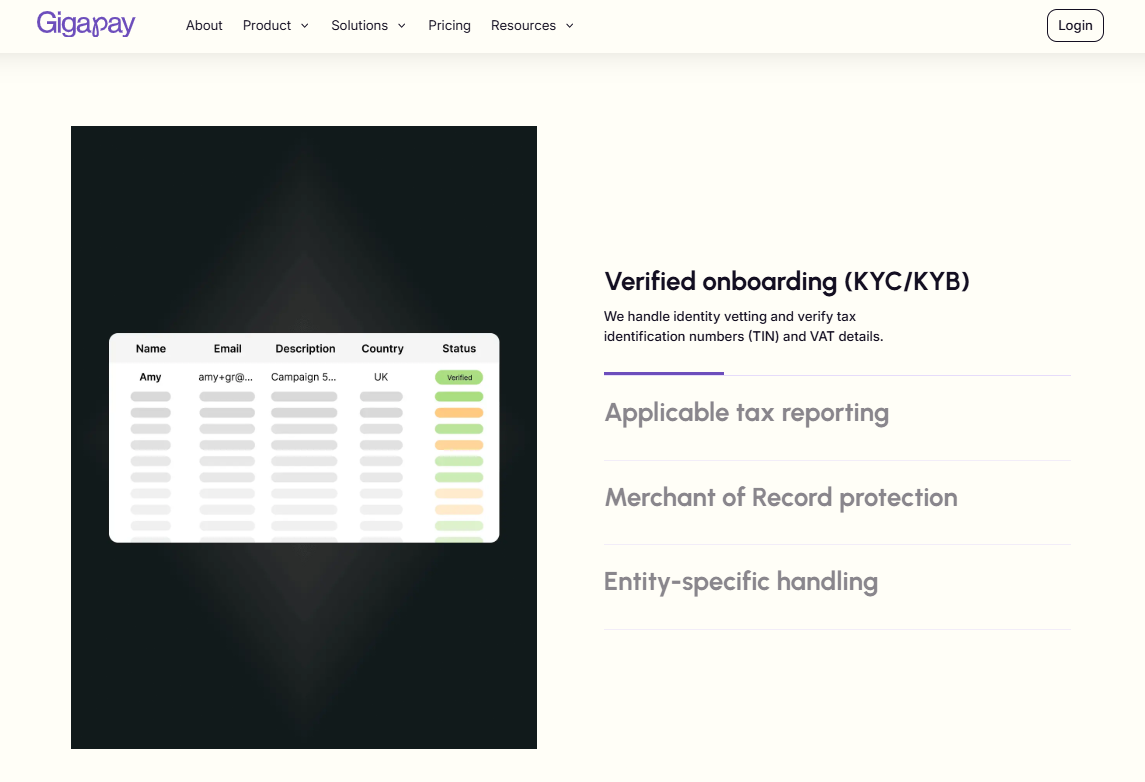The image size is (1145, 782).
Task: Click the Gigapay logo
Action: (86, 24)
